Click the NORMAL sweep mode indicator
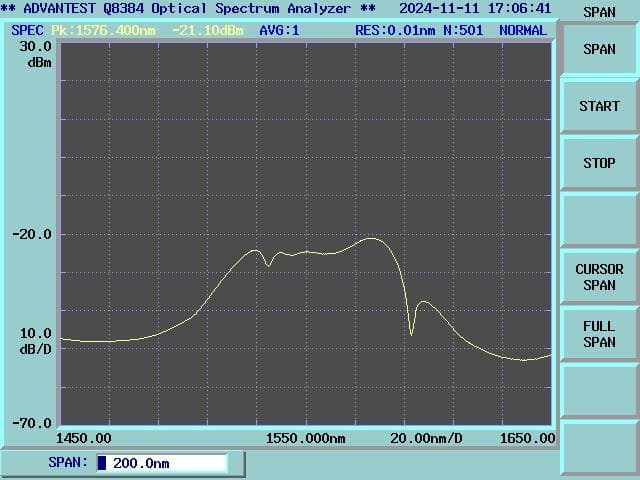The image size is (640, 480). [x=522, y=30]
